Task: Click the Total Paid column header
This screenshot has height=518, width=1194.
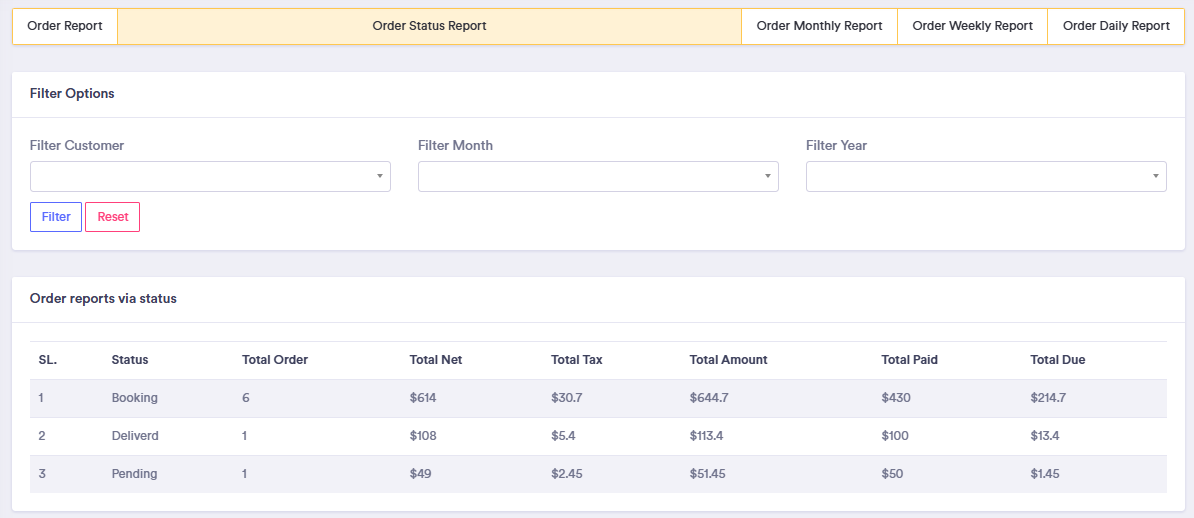Action: [910, 360]
